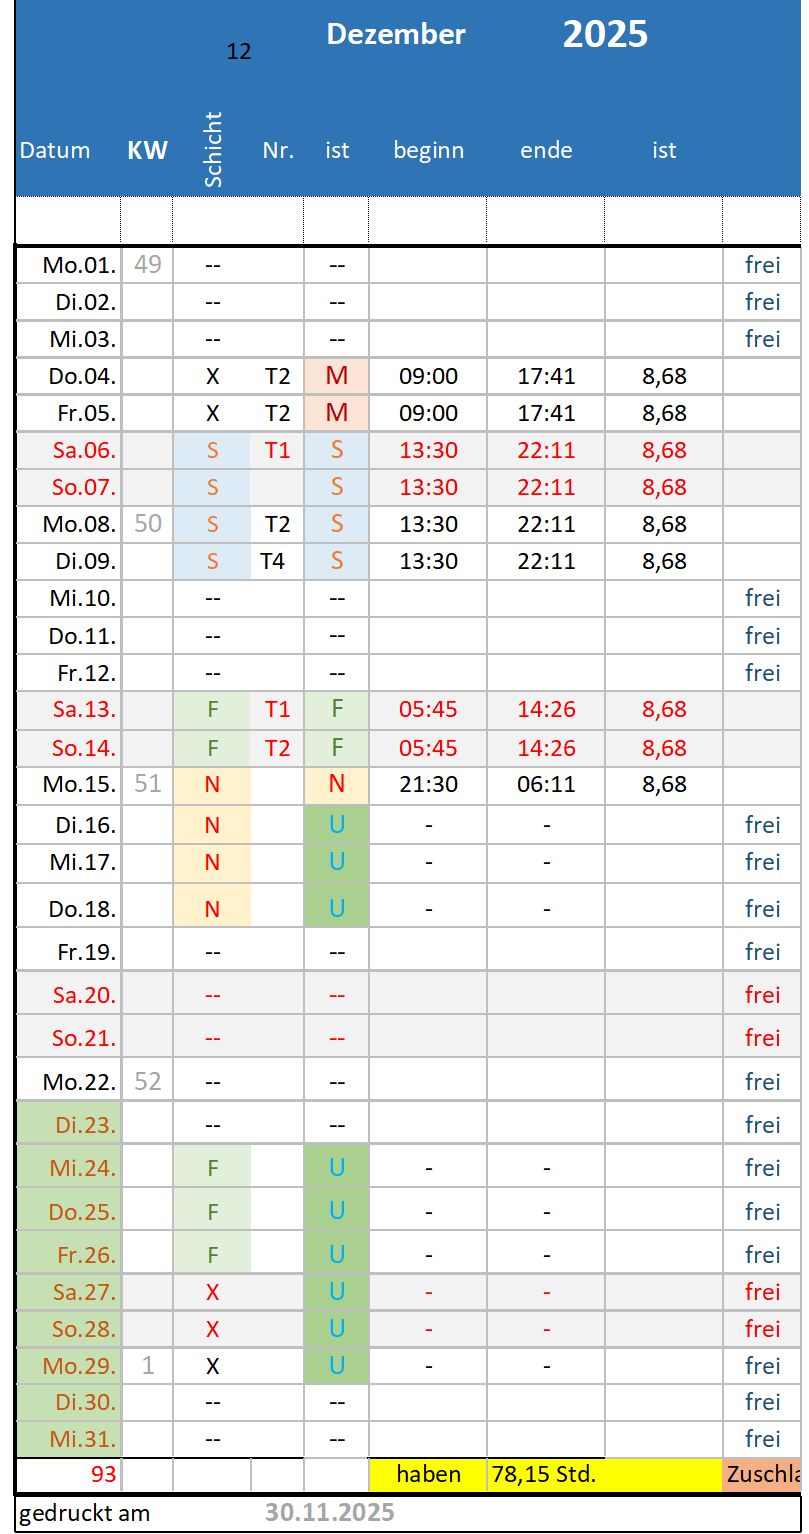Select the calendar week 50 cell
The height and width of the screenshot is (1534, 809).
pyautogui.click(x=147, y=524)
